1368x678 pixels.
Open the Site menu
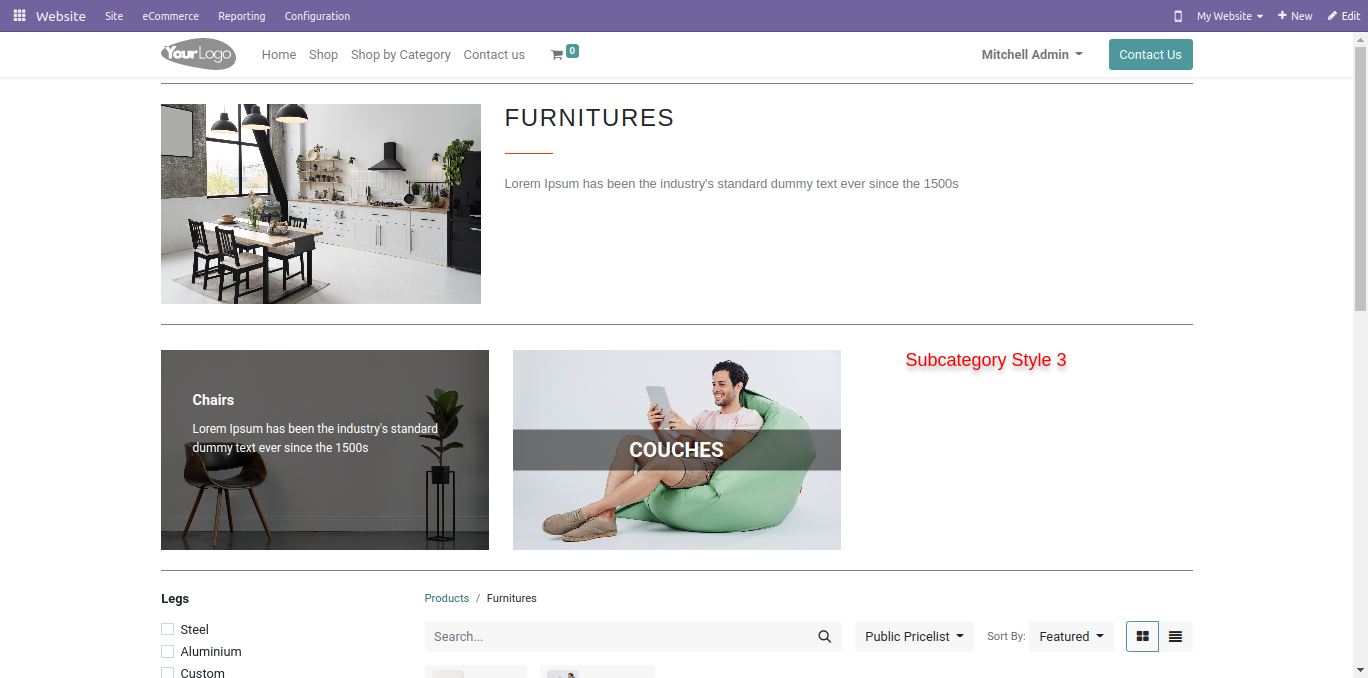click(114, 16)
